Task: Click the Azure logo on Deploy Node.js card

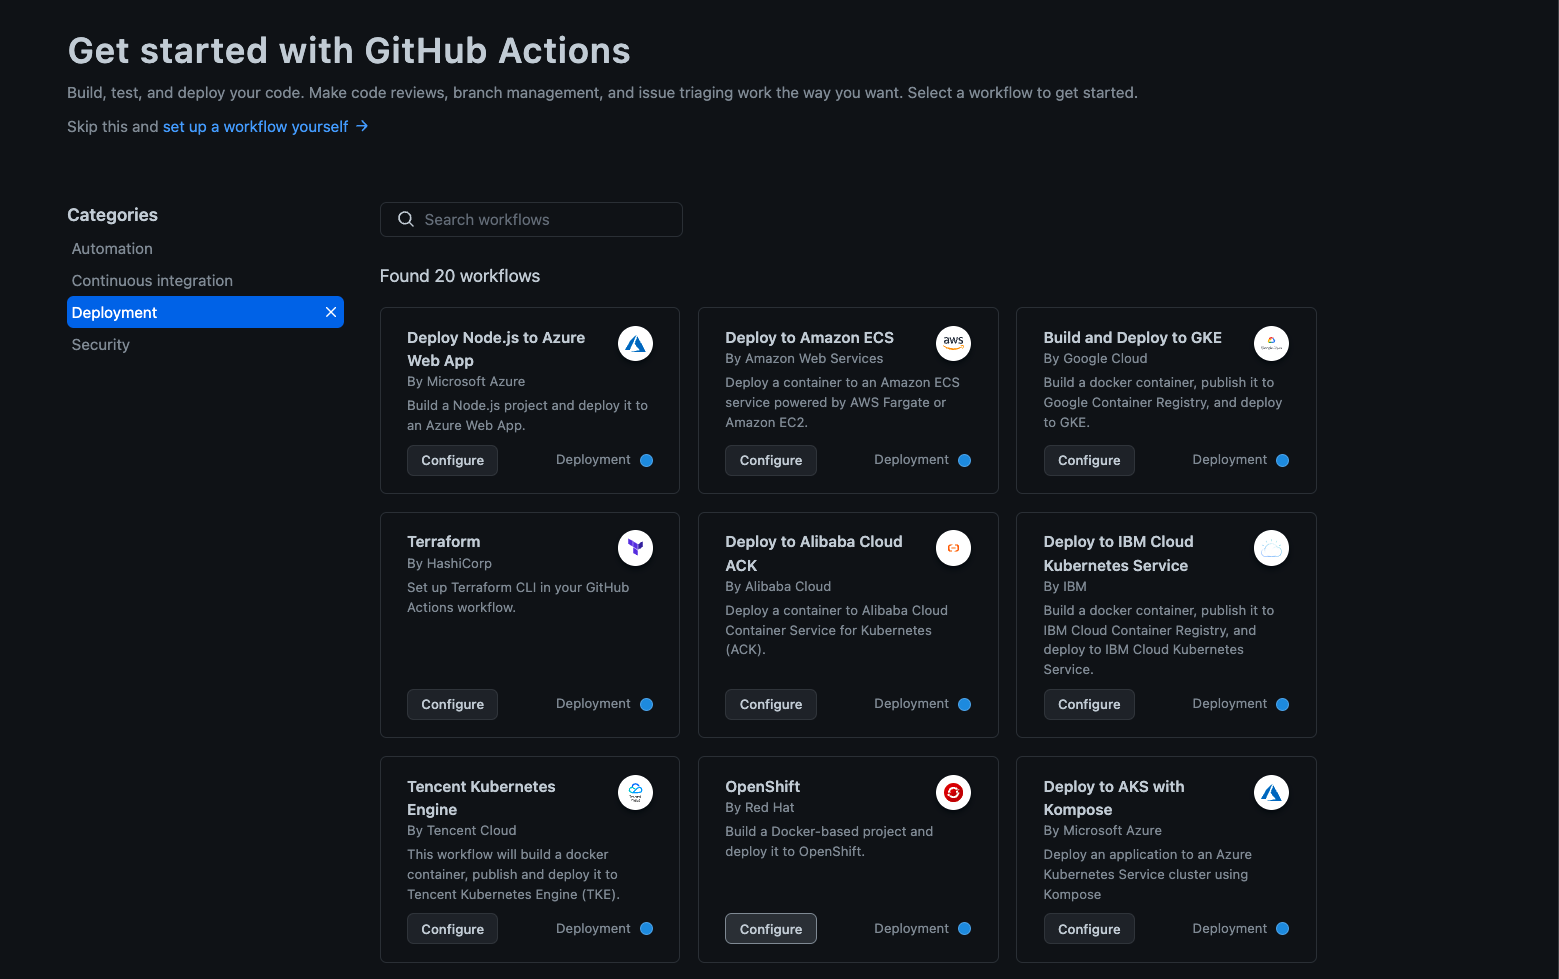Action: click(x=635, y=344)
